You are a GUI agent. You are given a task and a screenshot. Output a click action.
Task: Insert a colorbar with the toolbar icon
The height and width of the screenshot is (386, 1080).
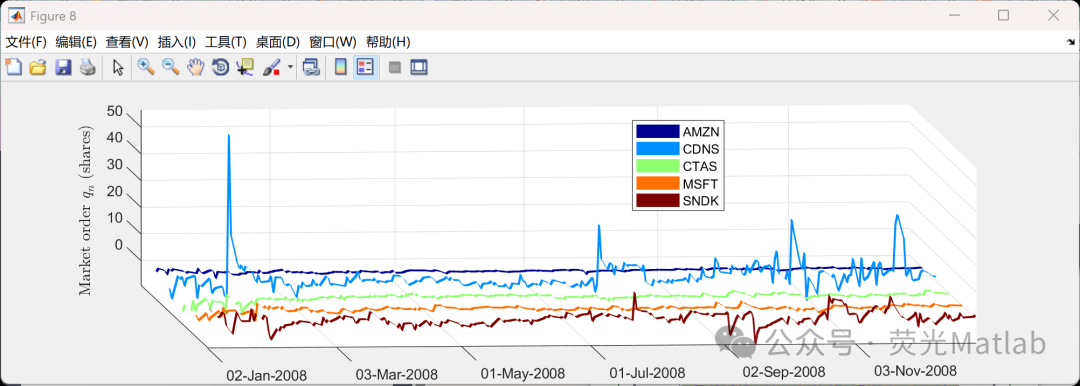click(340, 67)
